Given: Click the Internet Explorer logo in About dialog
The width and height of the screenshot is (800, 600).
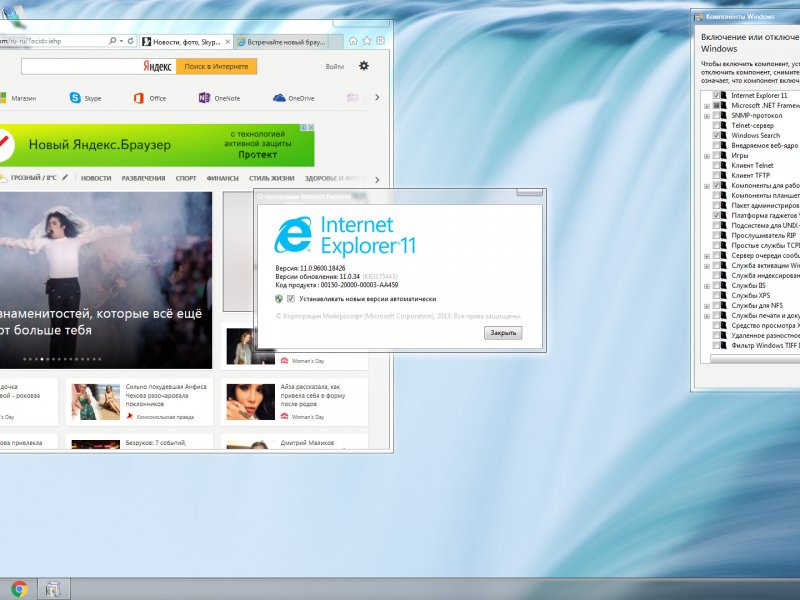Looking at the screenshot, I should click(293, 235).
